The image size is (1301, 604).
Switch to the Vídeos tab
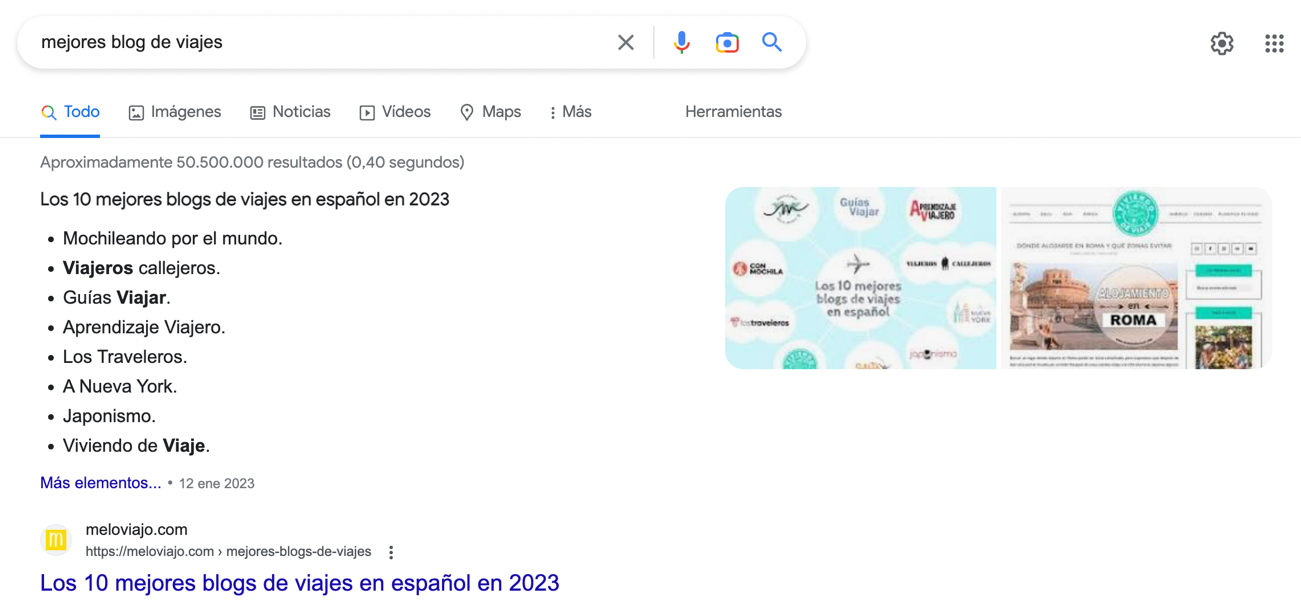(395, 112)
